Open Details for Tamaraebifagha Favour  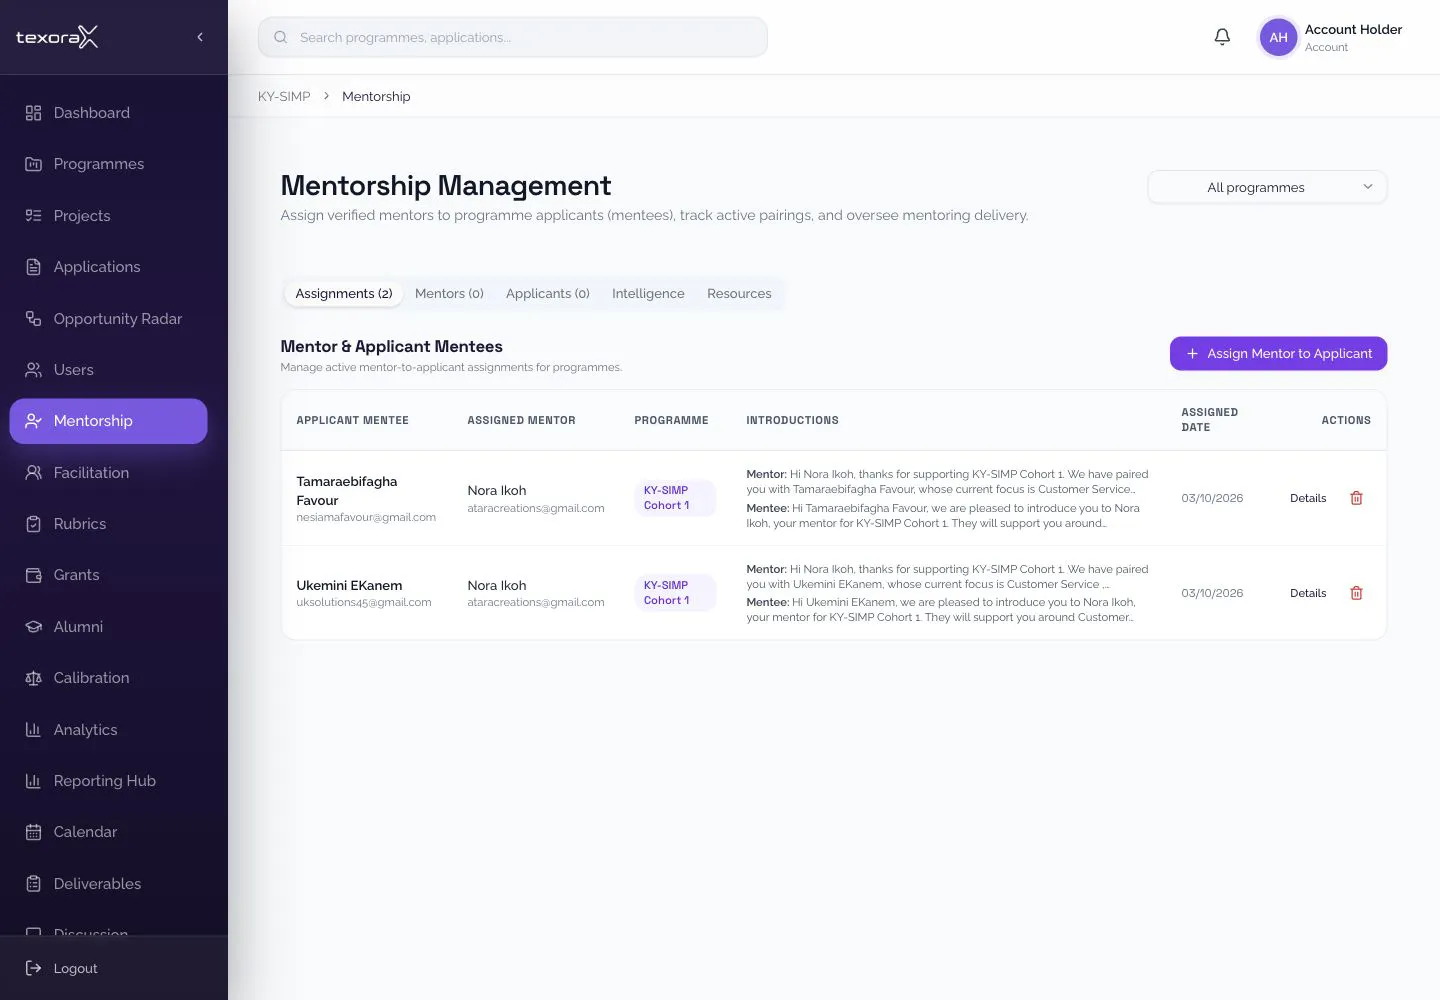click(x=1308, y=498)
